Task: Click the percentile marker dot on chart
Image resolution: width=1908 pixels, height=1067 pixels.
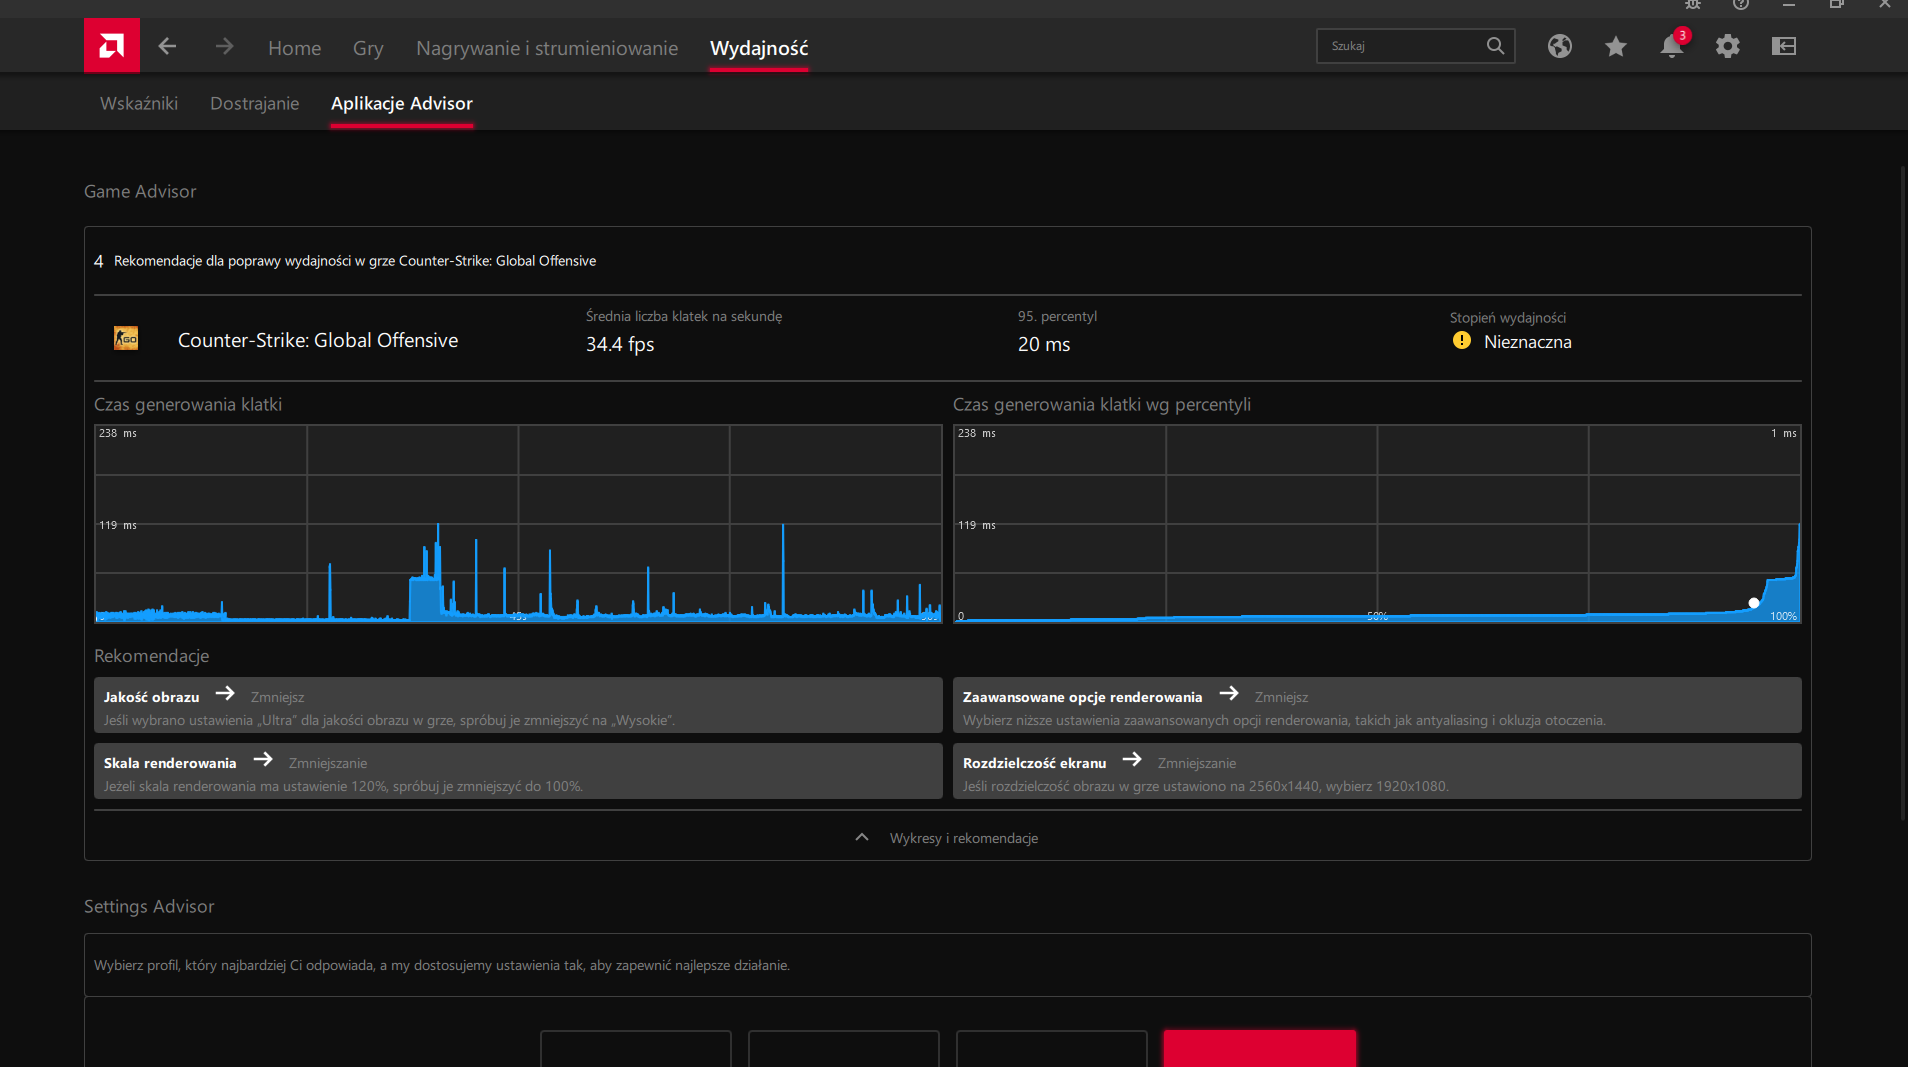Action: click(1754, 603)
